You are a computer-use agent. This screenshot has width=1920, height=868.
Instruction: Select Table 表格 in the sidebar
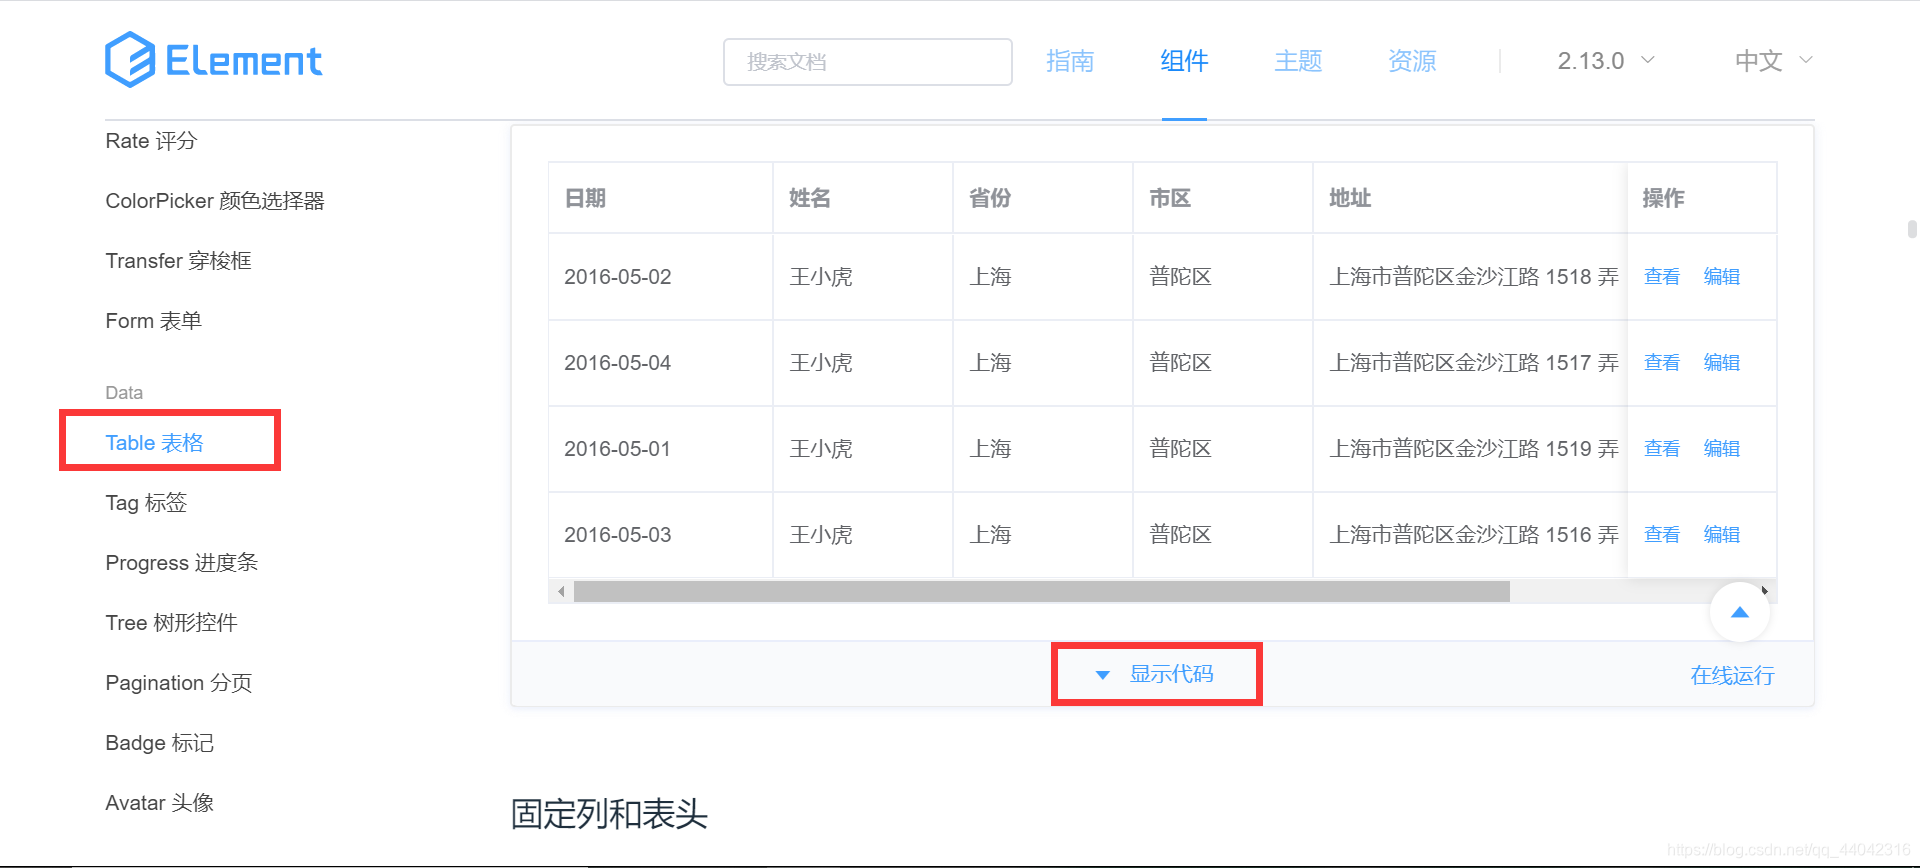[x=154, y=443]
